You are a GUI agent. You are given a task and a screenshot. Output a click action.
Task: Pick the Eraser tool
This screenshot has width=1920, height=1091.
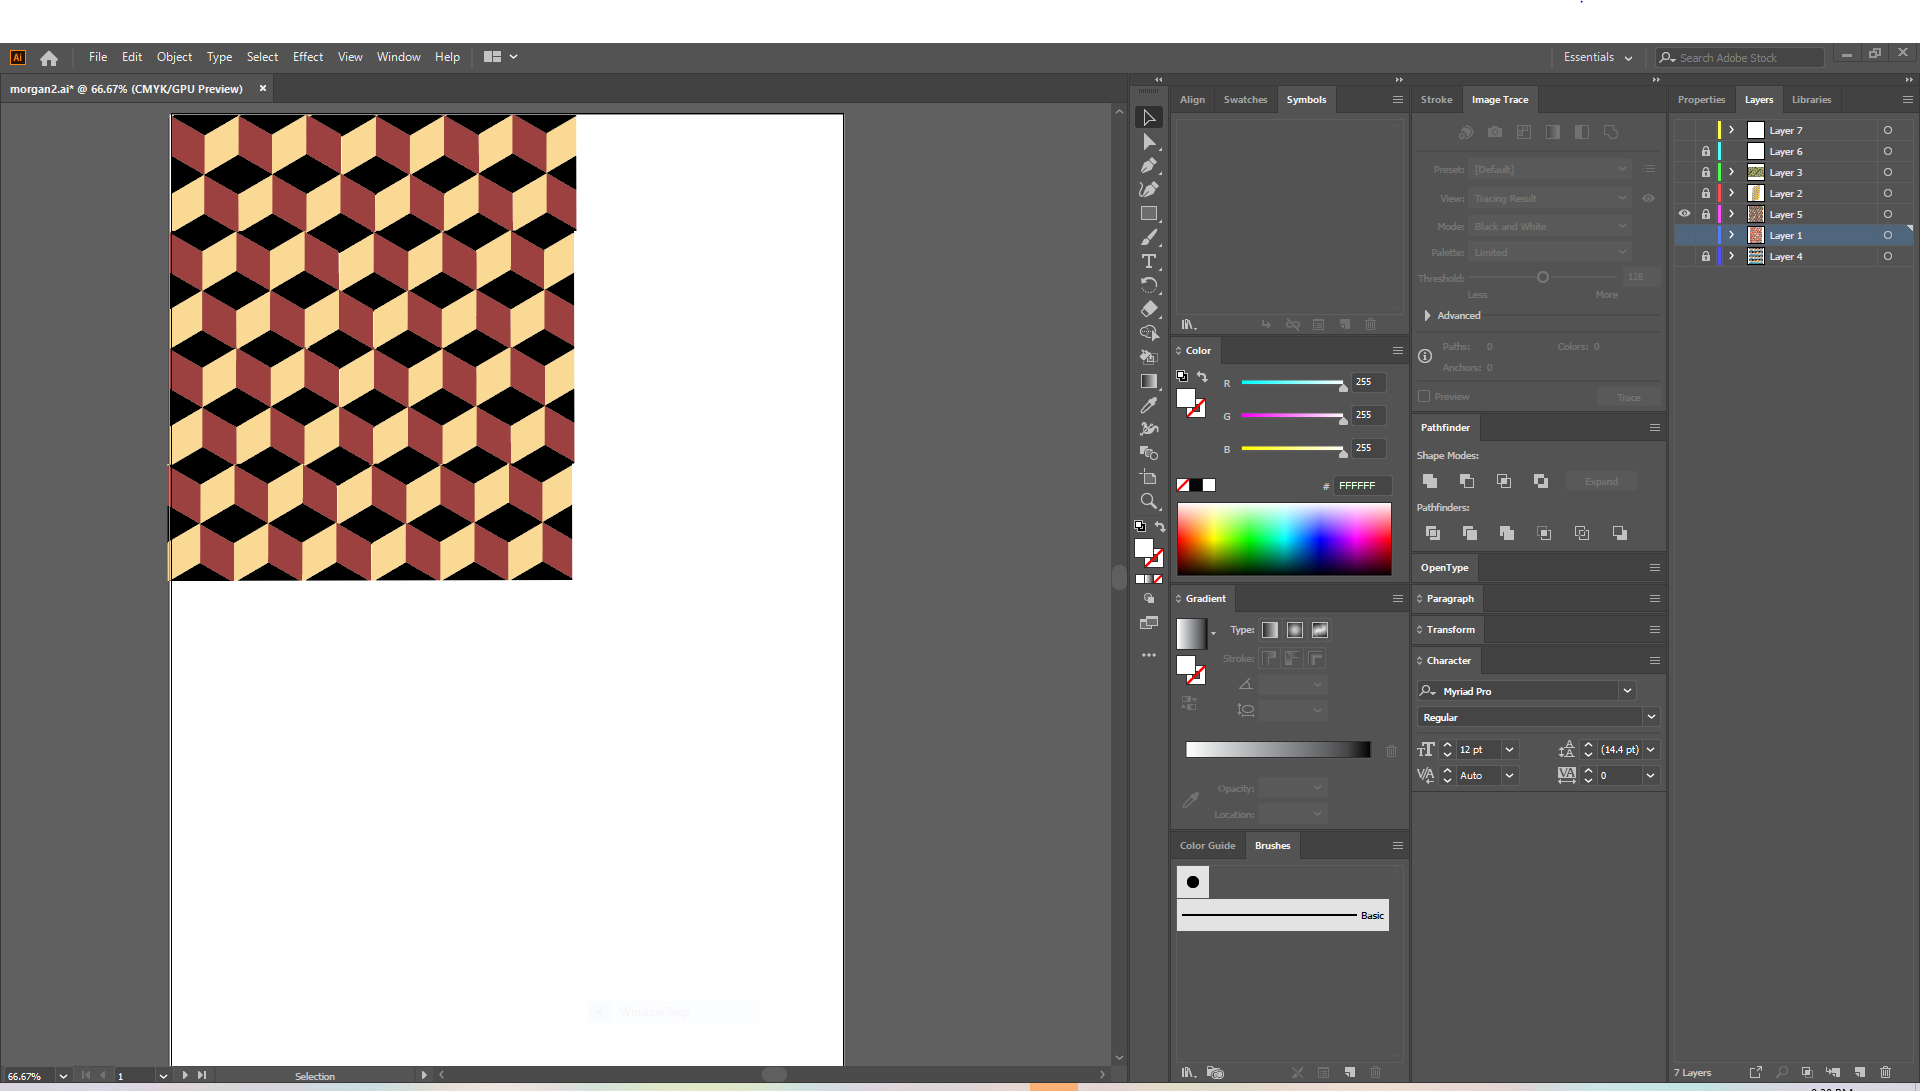[1149, 309]
